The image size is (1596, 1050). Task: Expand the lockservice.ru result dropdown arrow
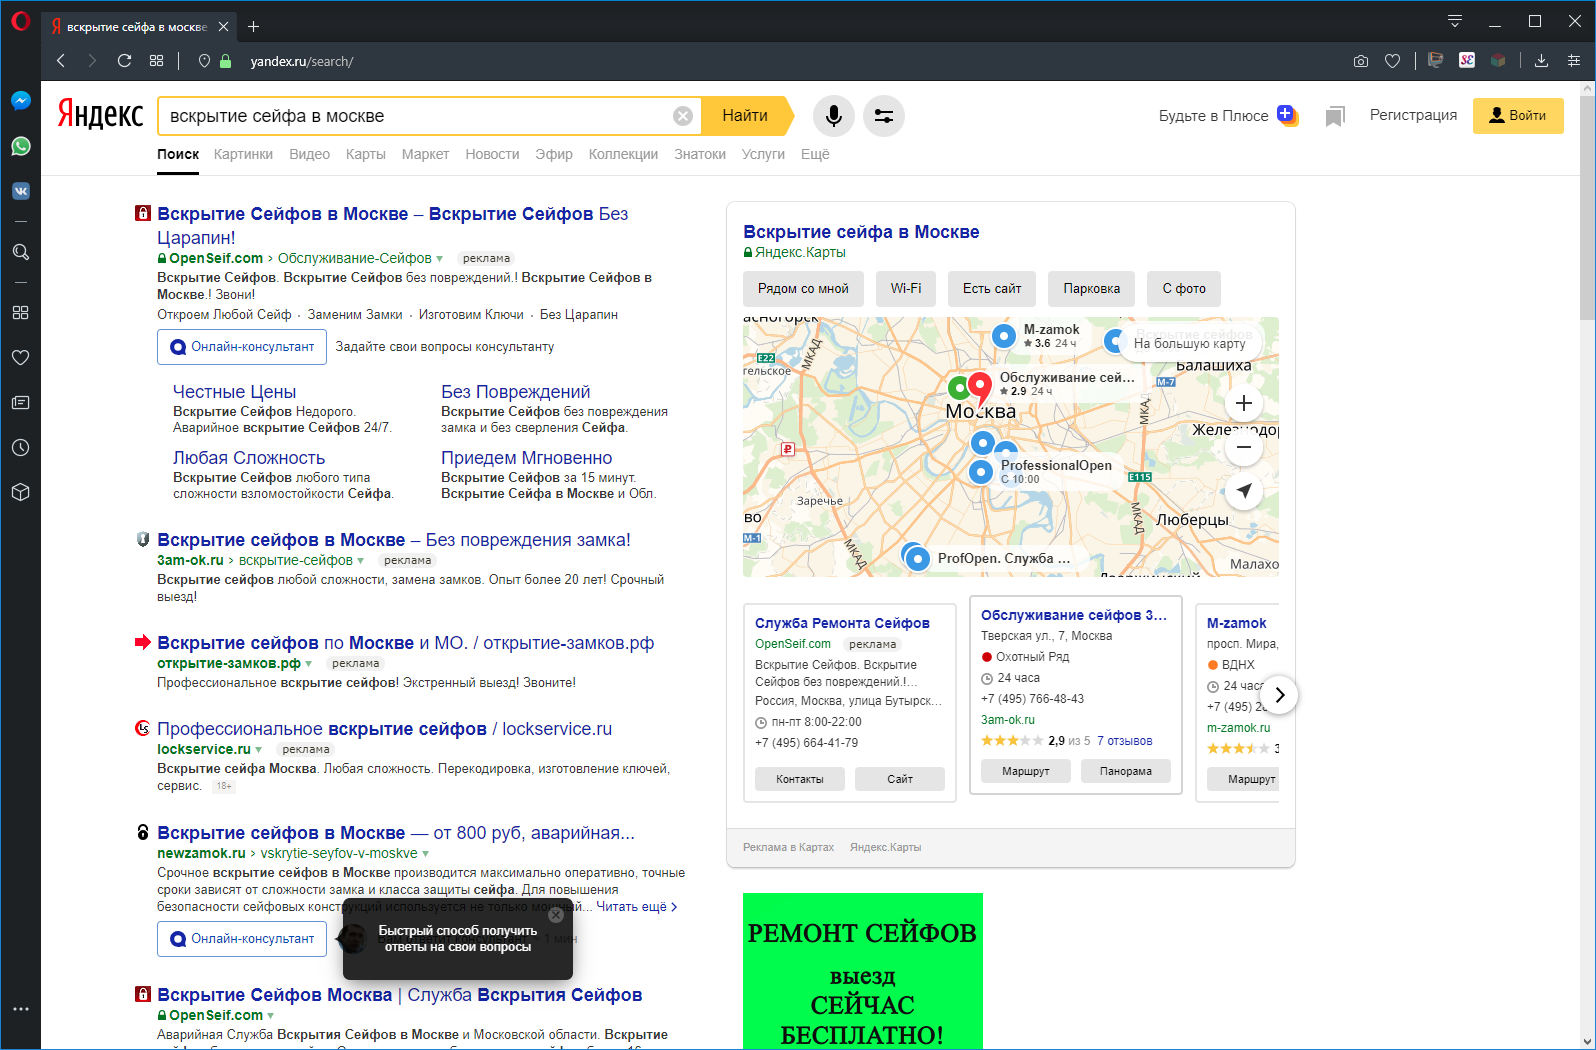[x=259, y=750]
